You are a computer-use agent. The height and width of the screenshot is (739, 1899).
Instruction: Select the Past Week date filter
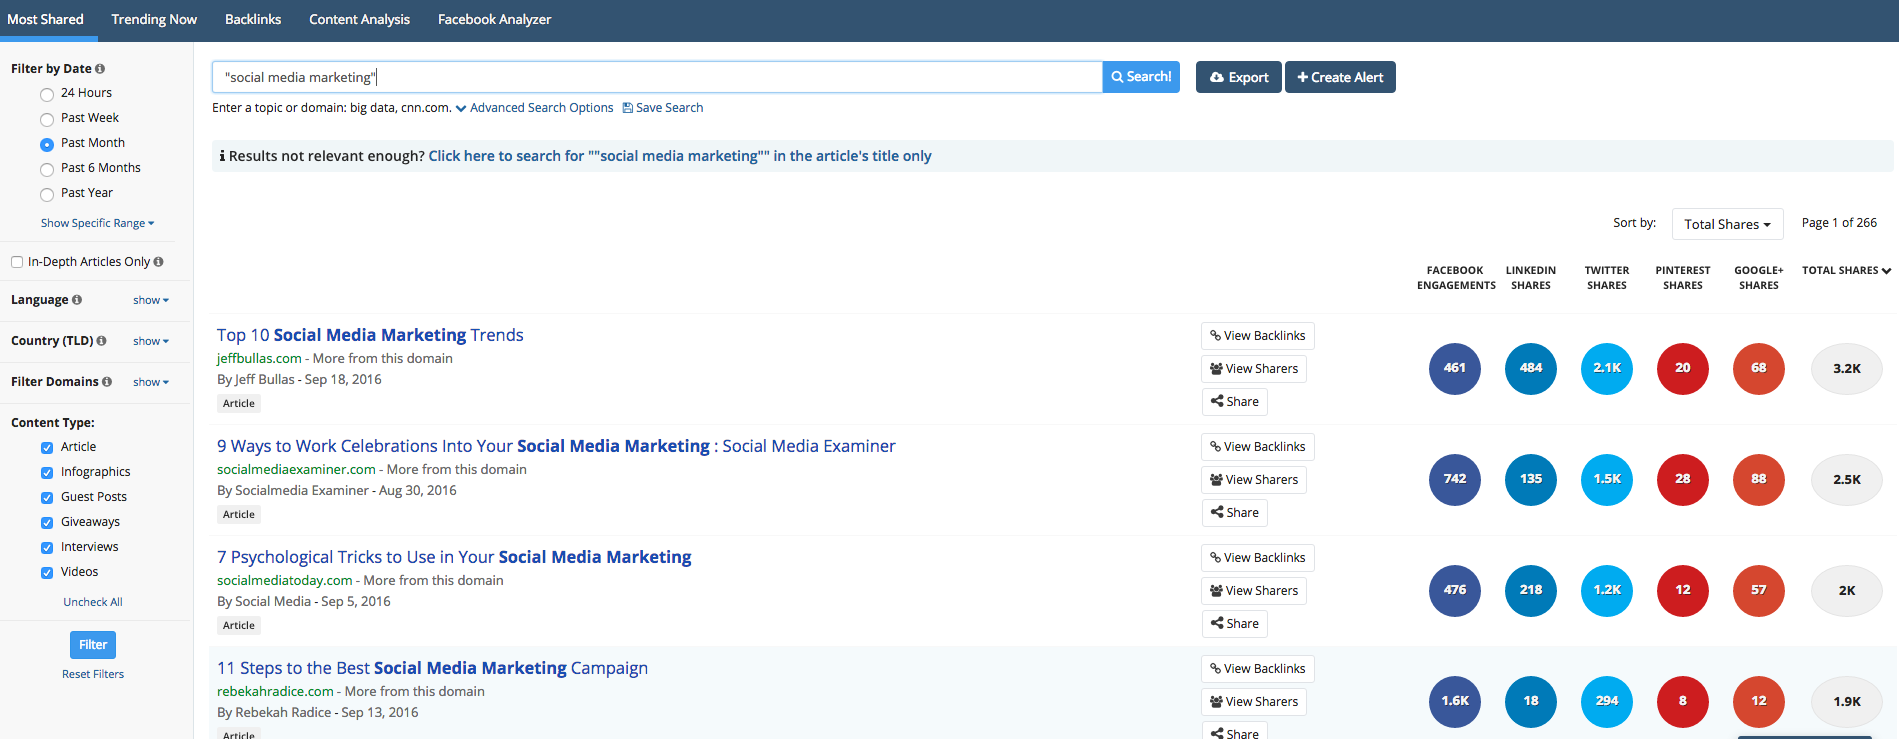click(47, 119)
